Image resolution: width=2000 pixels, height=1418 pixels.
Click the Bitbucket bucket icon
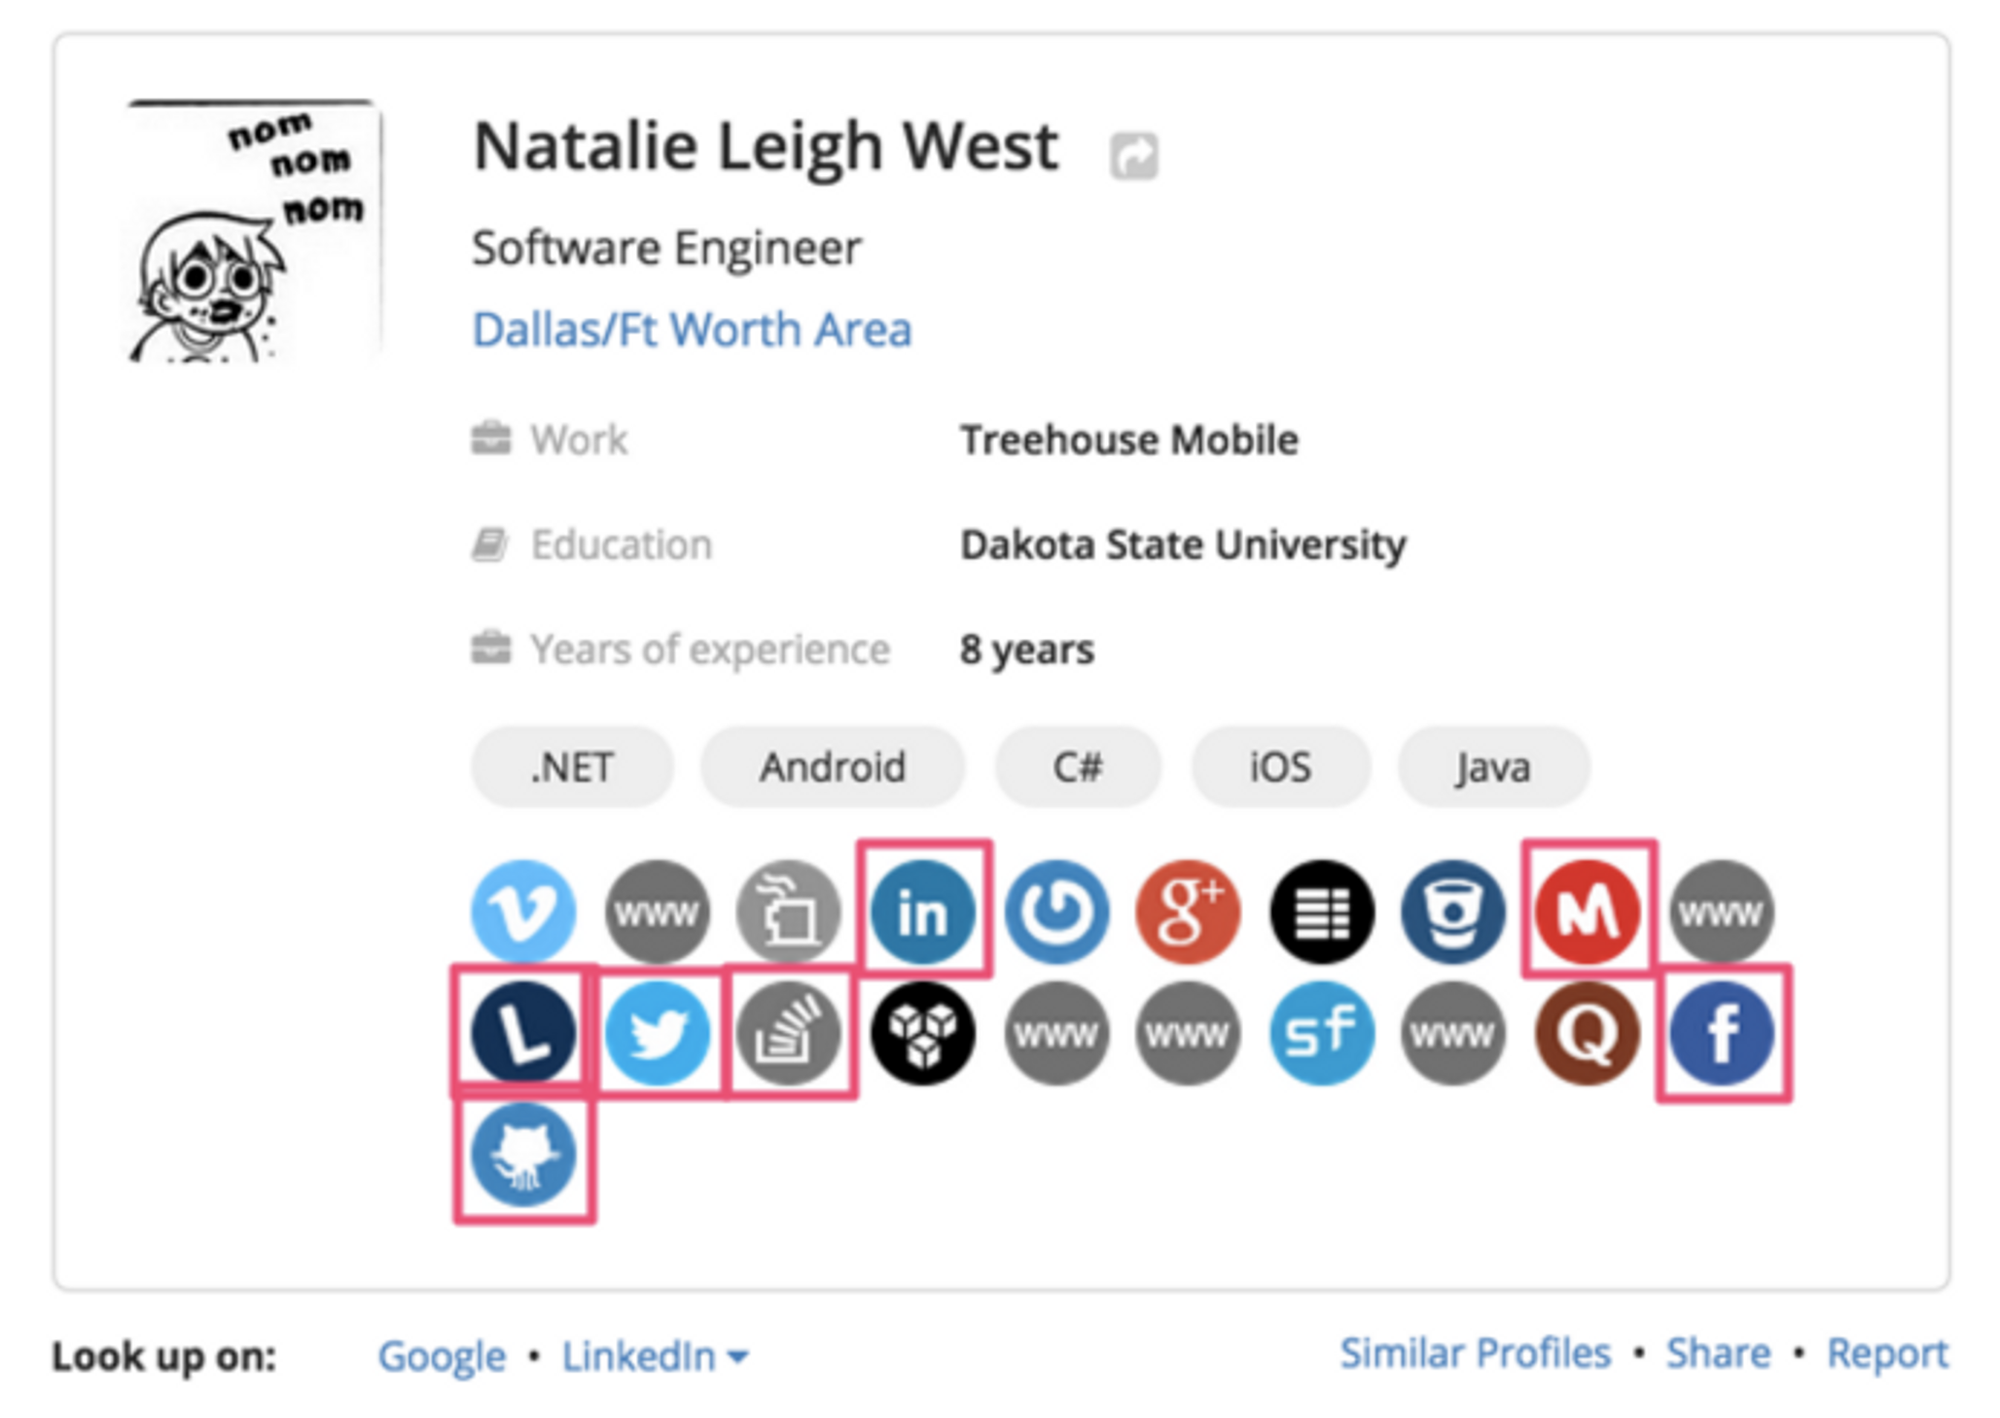[x=1453, y=911]
